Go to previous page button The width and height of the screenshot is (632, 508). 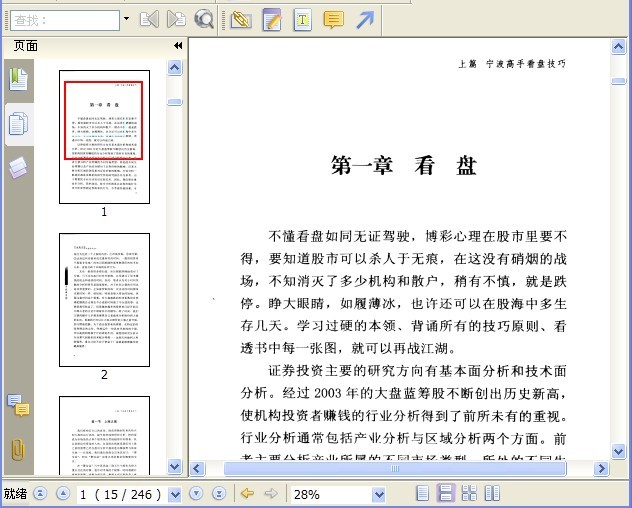click(x=63, y=493)
